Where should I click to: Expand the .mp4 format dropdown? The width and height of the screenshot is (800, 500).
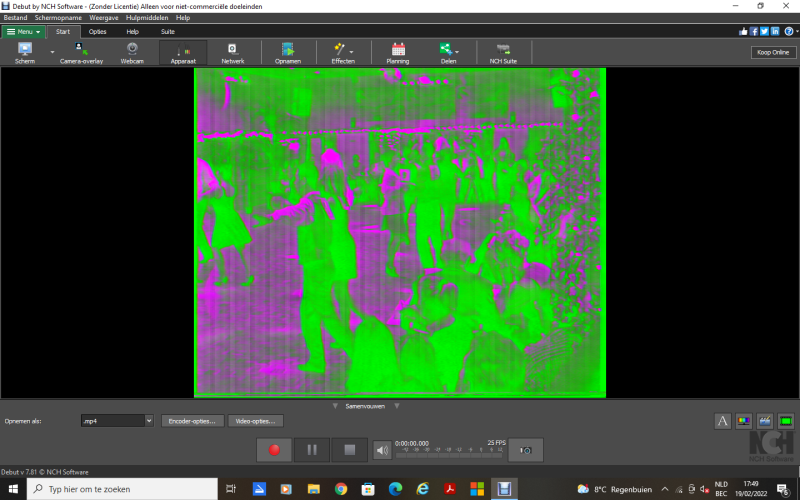149,421
